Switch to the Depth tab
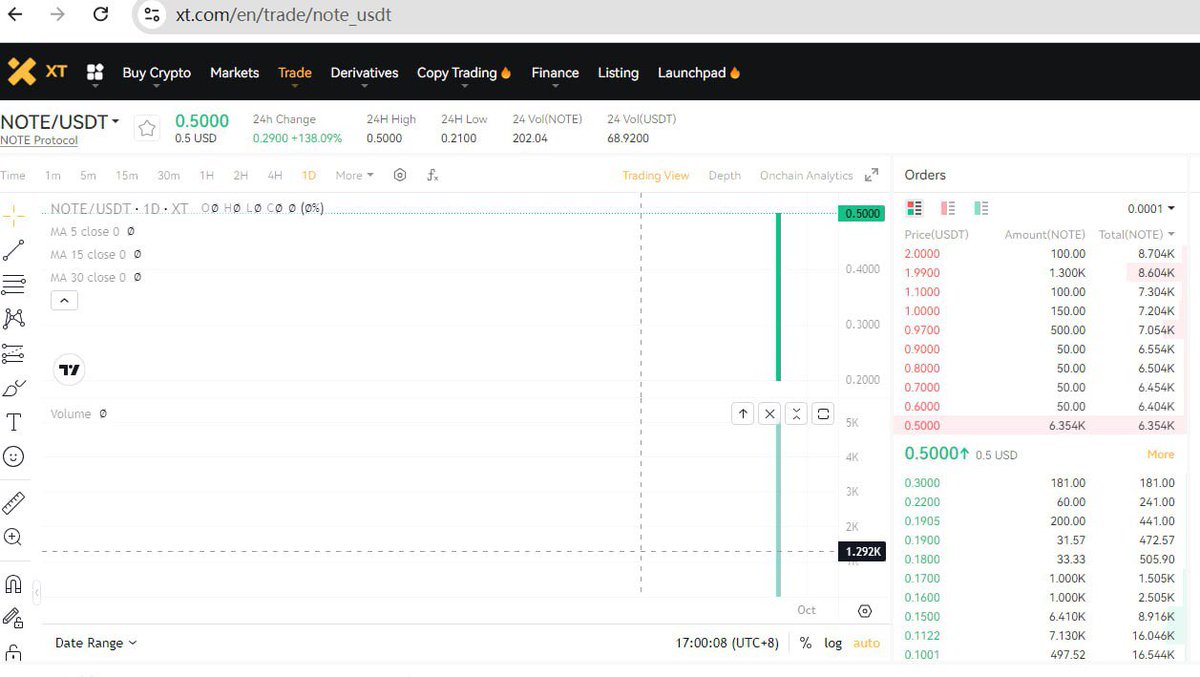This screenshot has height=677, width=1200. [x=724, y=175]
